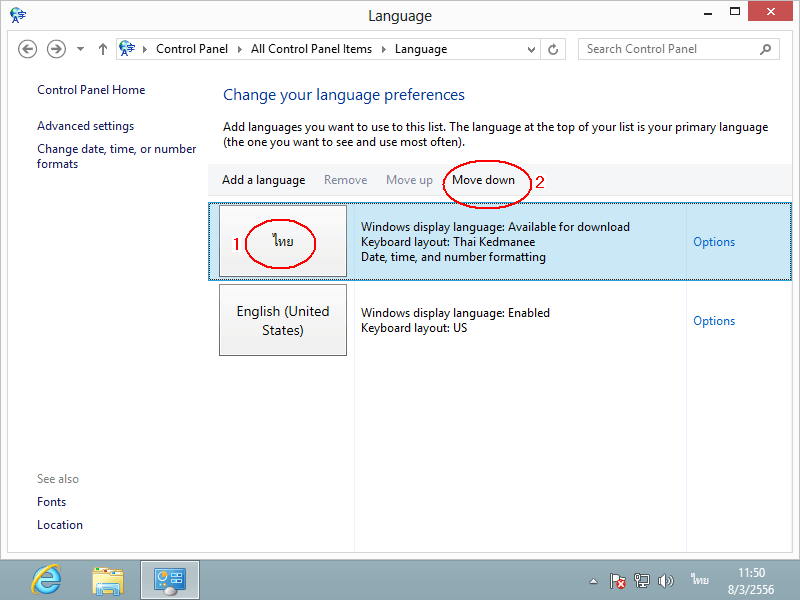800x600 pixels.
Task: Click the 'See also' label
Action: tap(58, 479)
